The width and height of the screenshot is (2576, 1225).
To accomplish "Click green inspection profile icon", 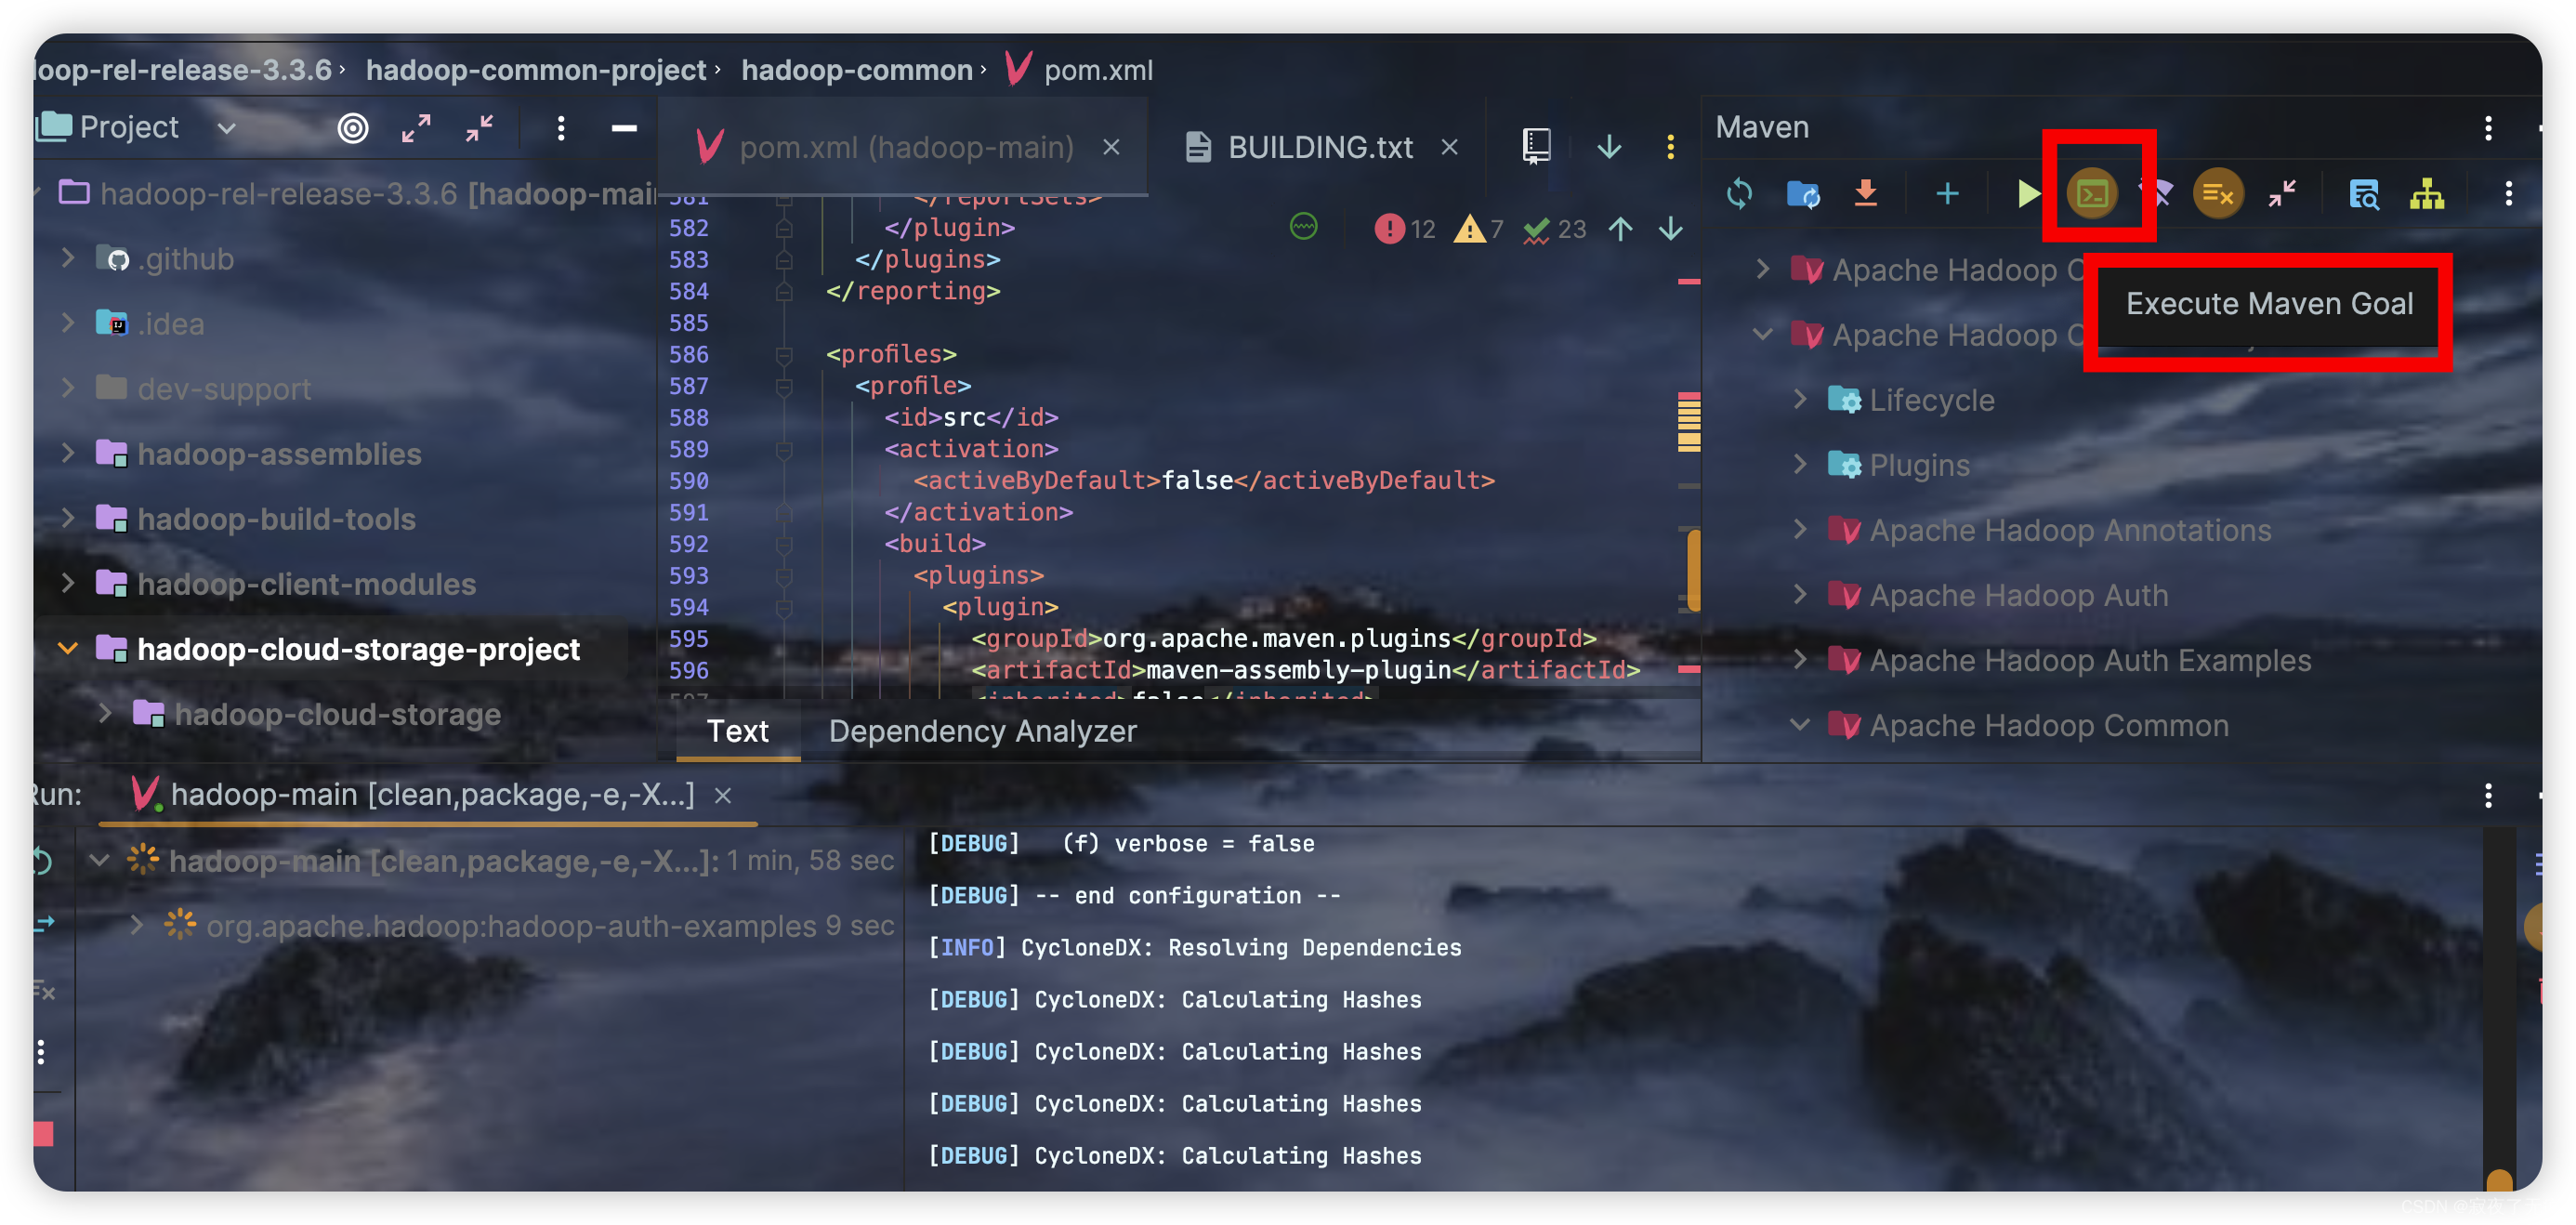I will pos(1304,227).
